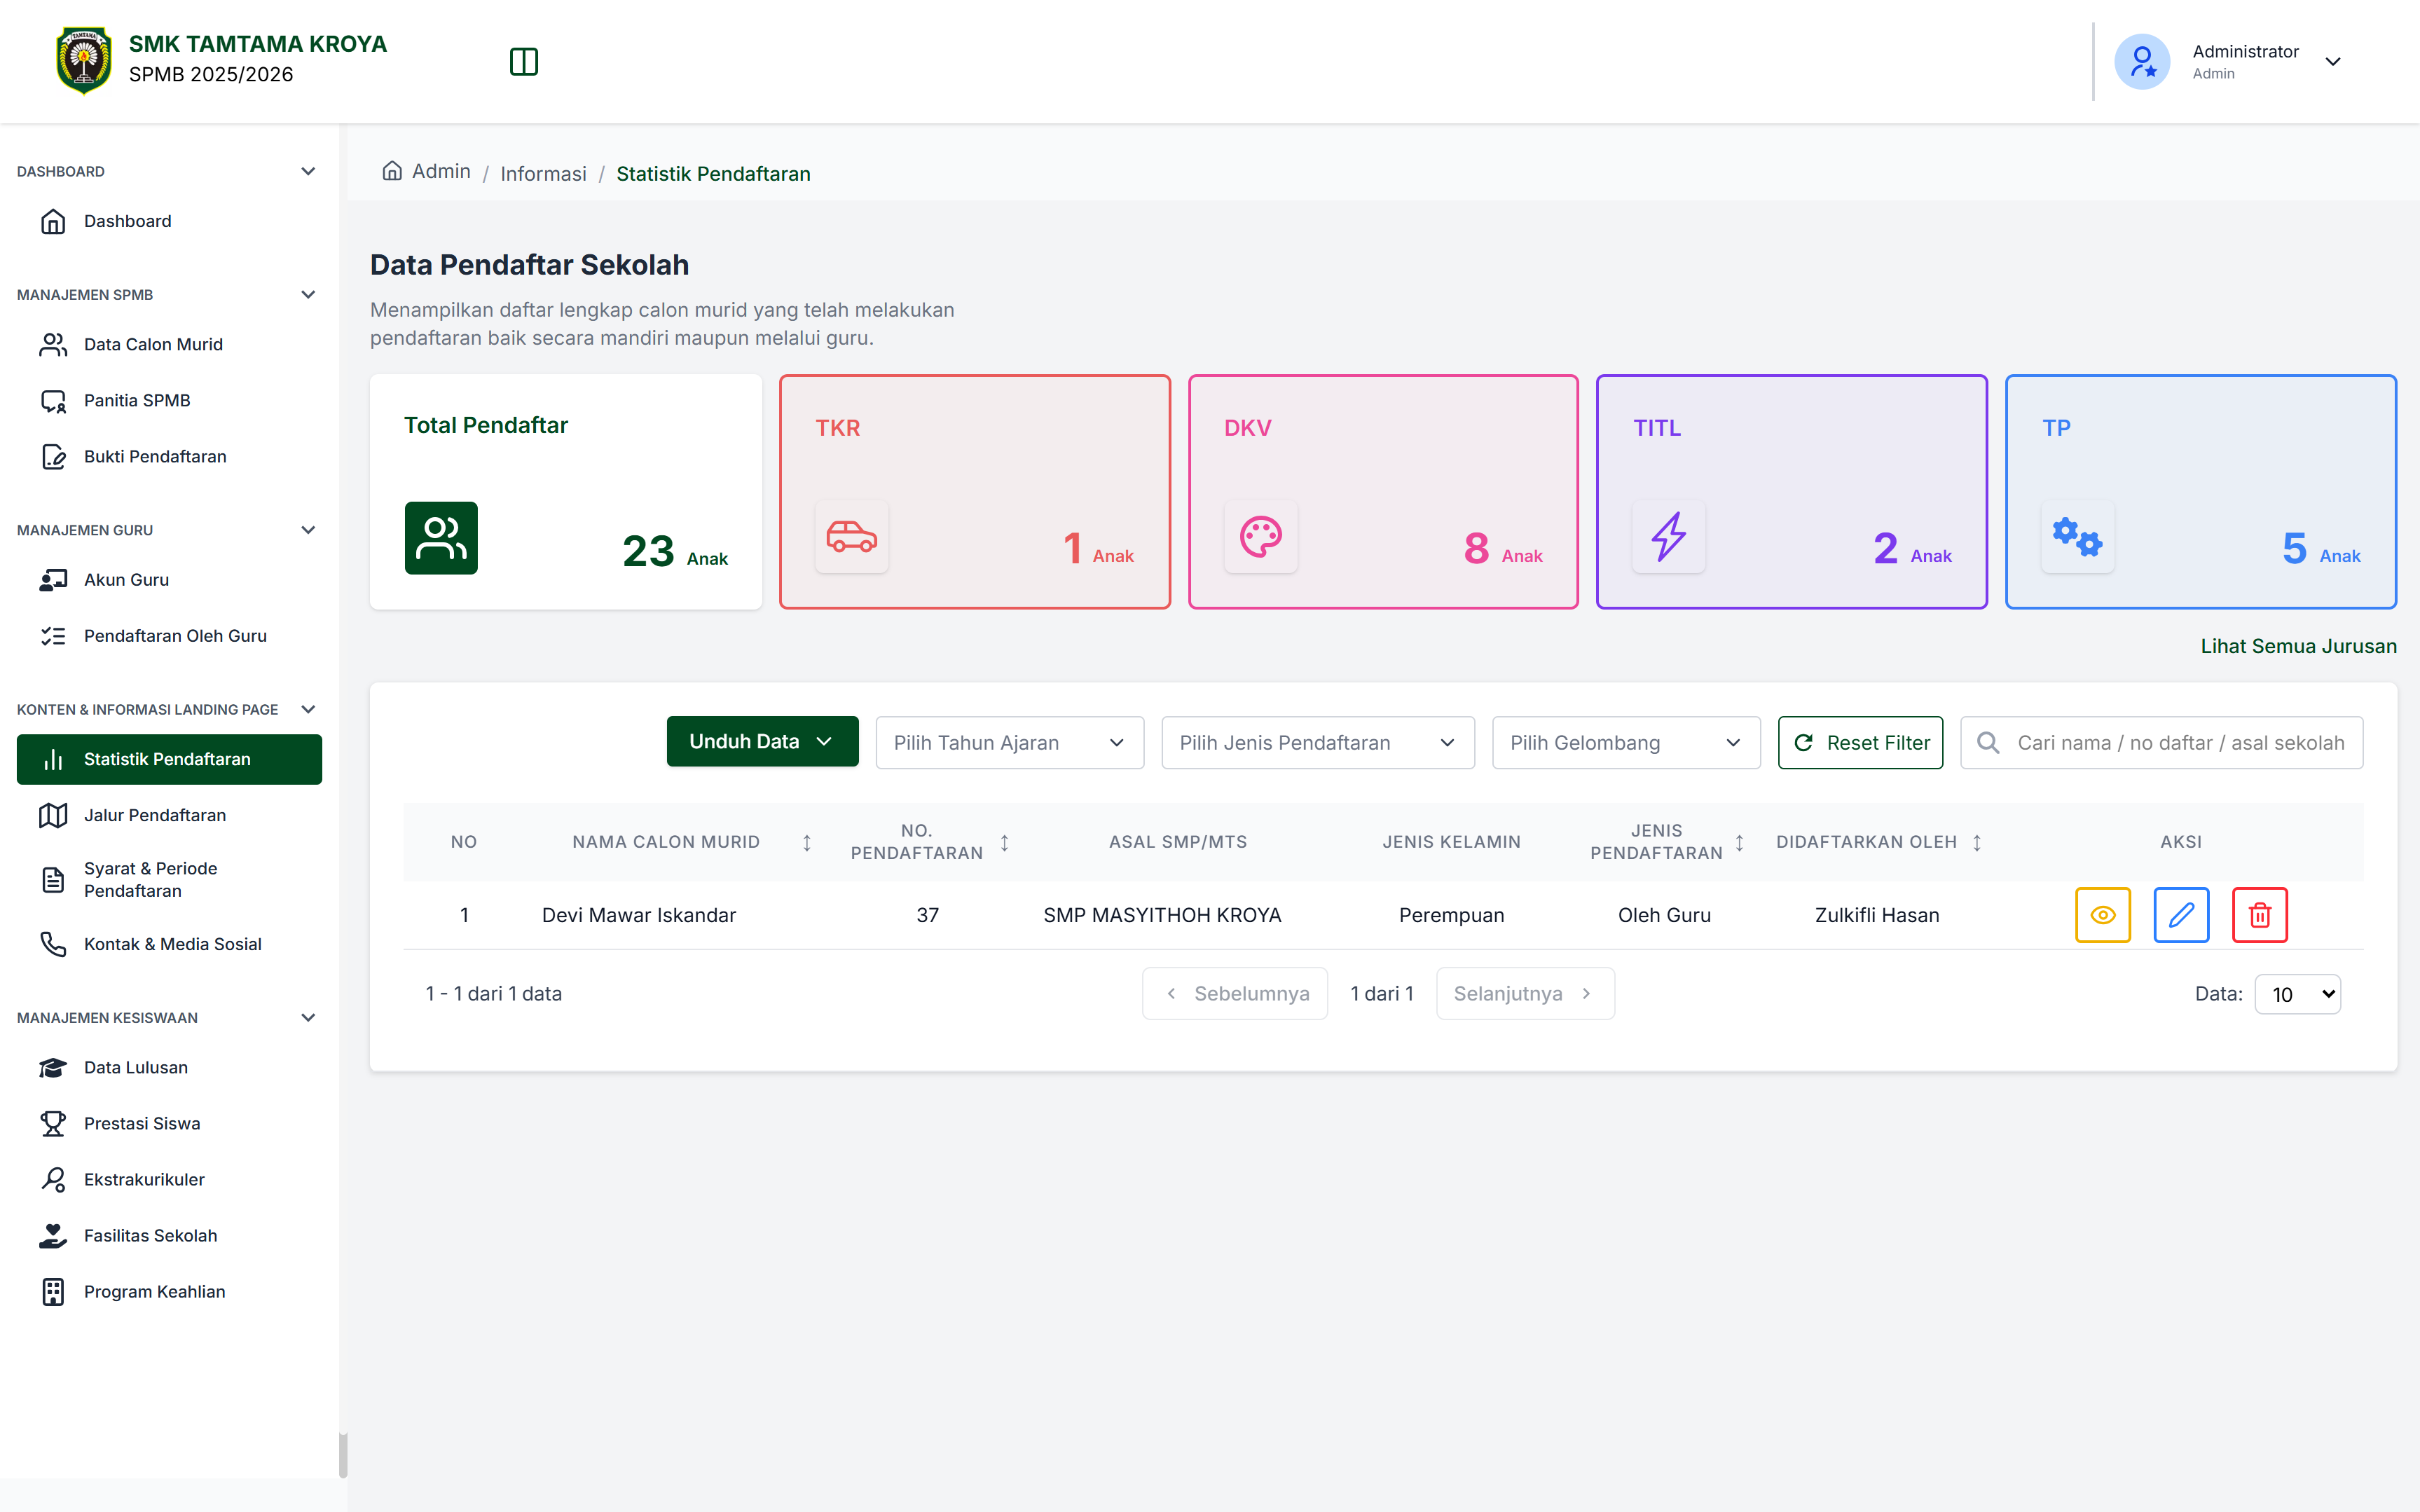Collapse Konten & Informasi Landing Page section
This screenshot has height=1512, width=2420.
(x=308, y=709)
